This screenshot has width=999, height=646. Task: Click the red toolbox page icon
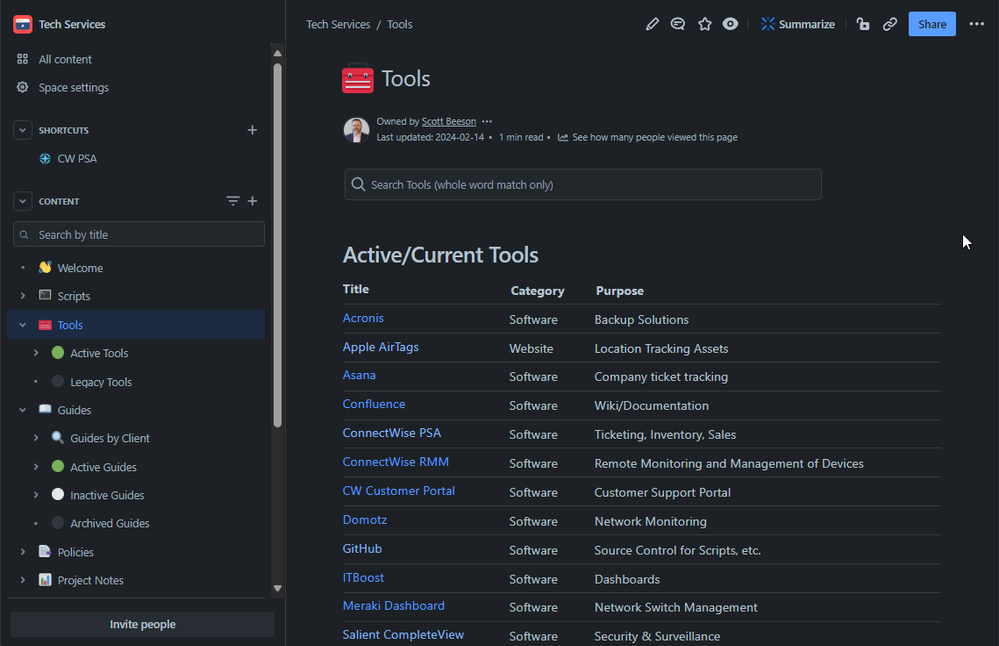357,78
